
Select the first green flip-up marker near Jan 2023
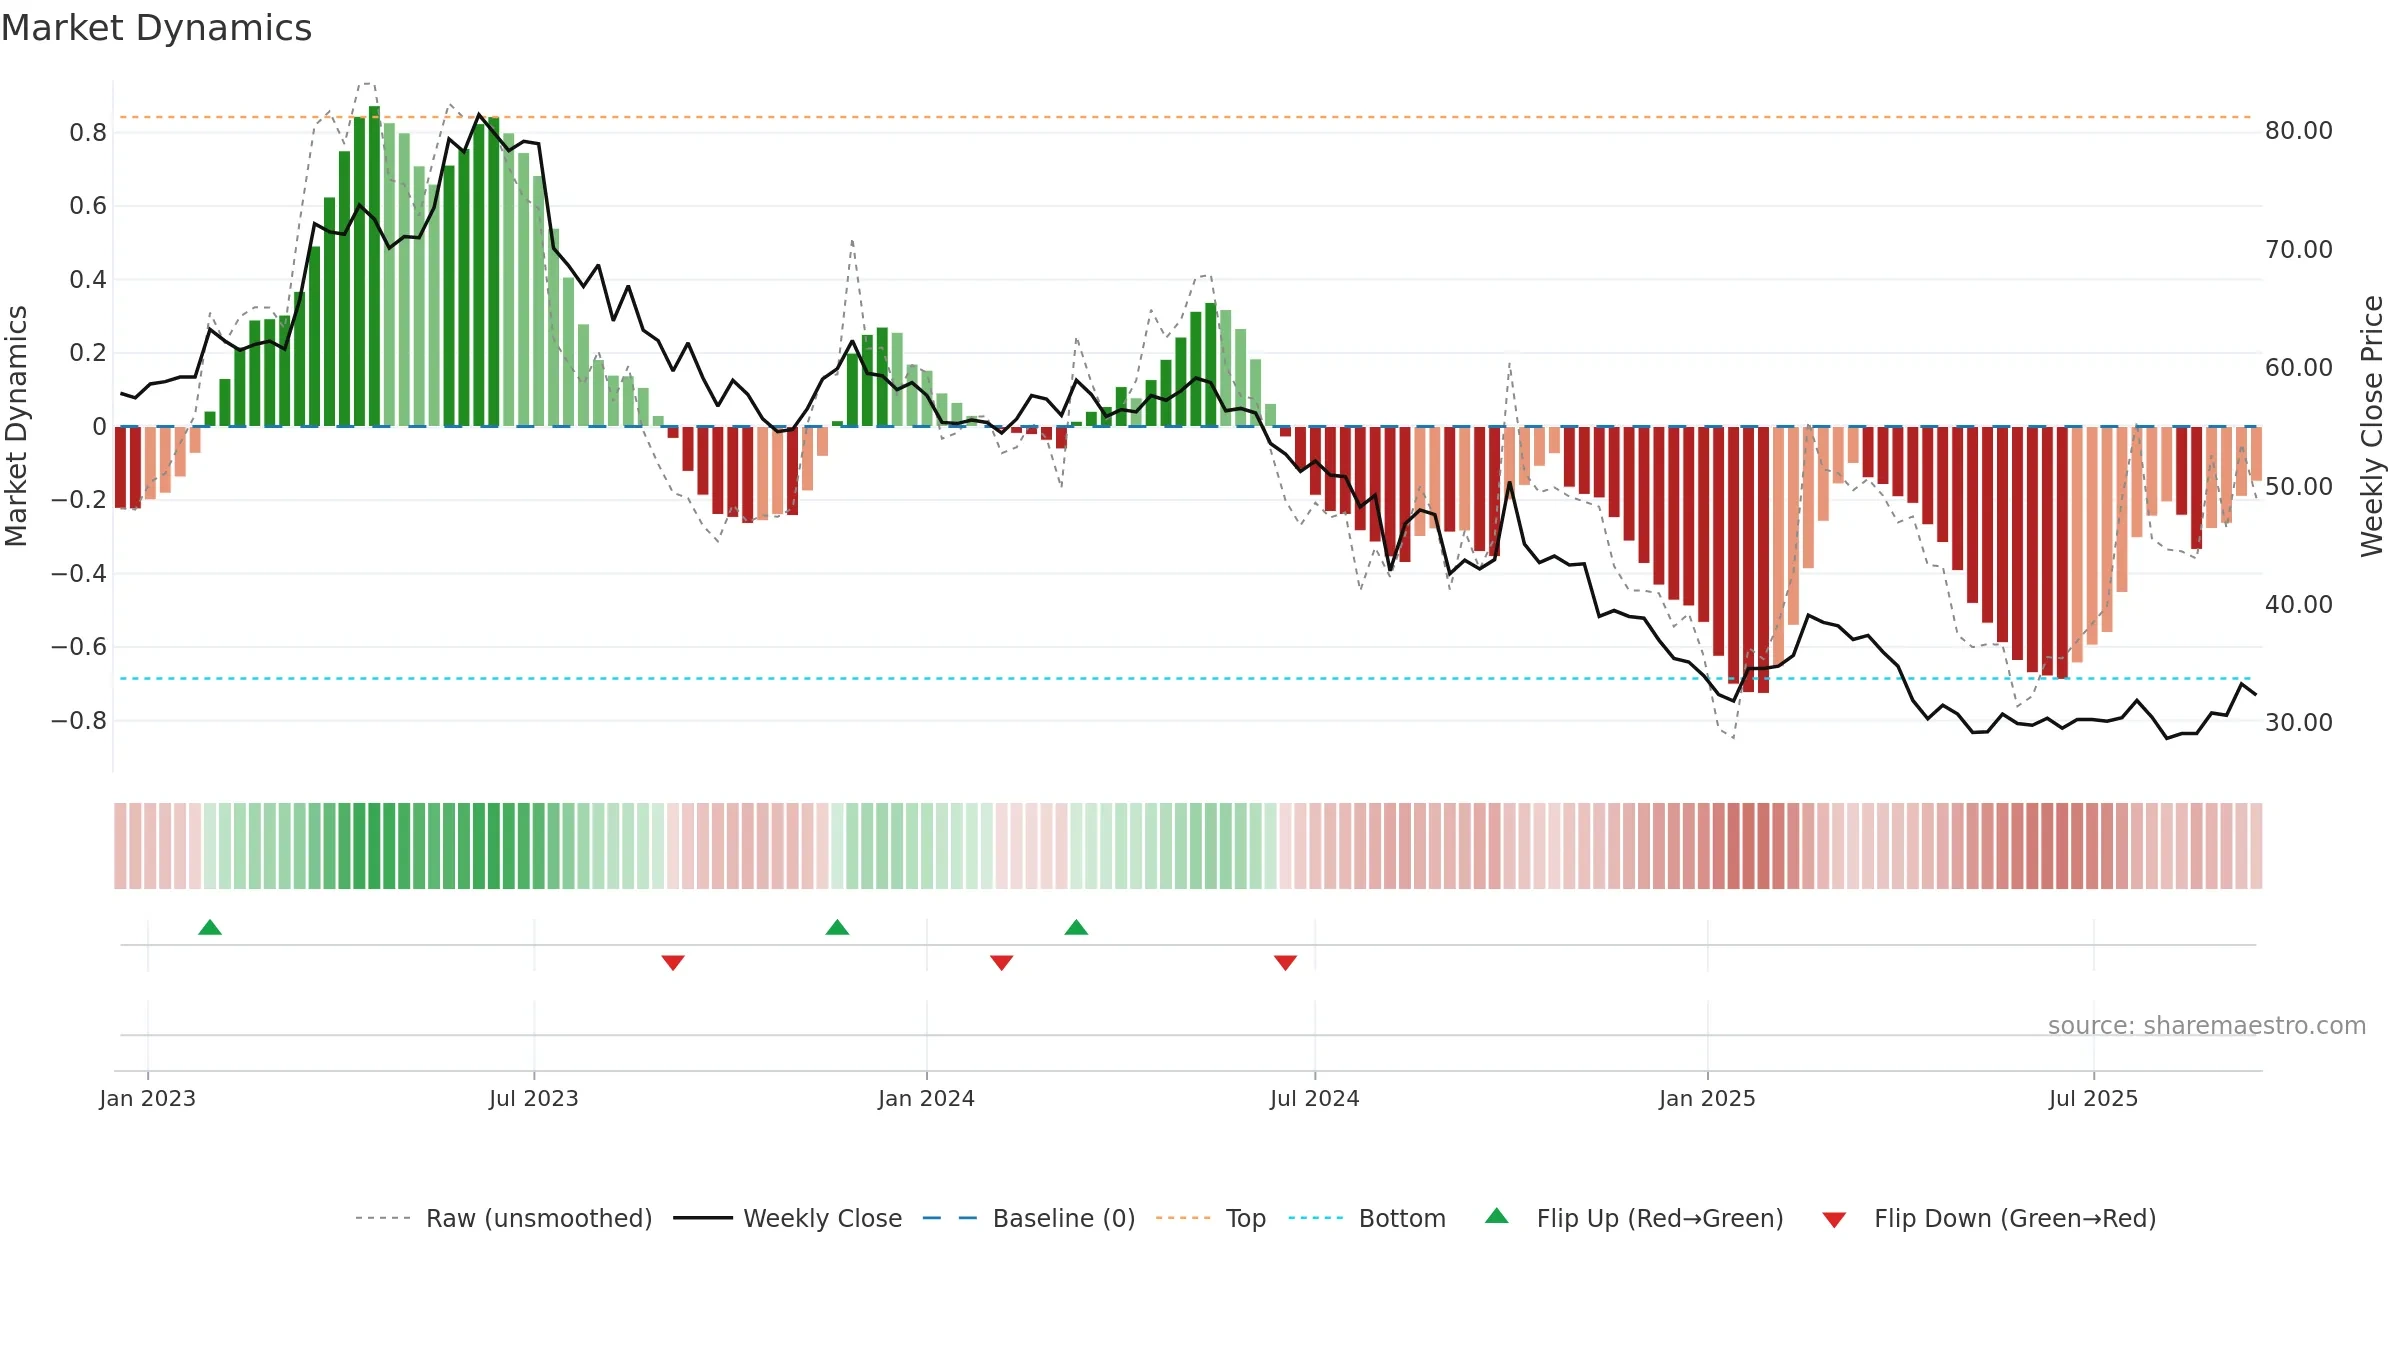(210, 927)
